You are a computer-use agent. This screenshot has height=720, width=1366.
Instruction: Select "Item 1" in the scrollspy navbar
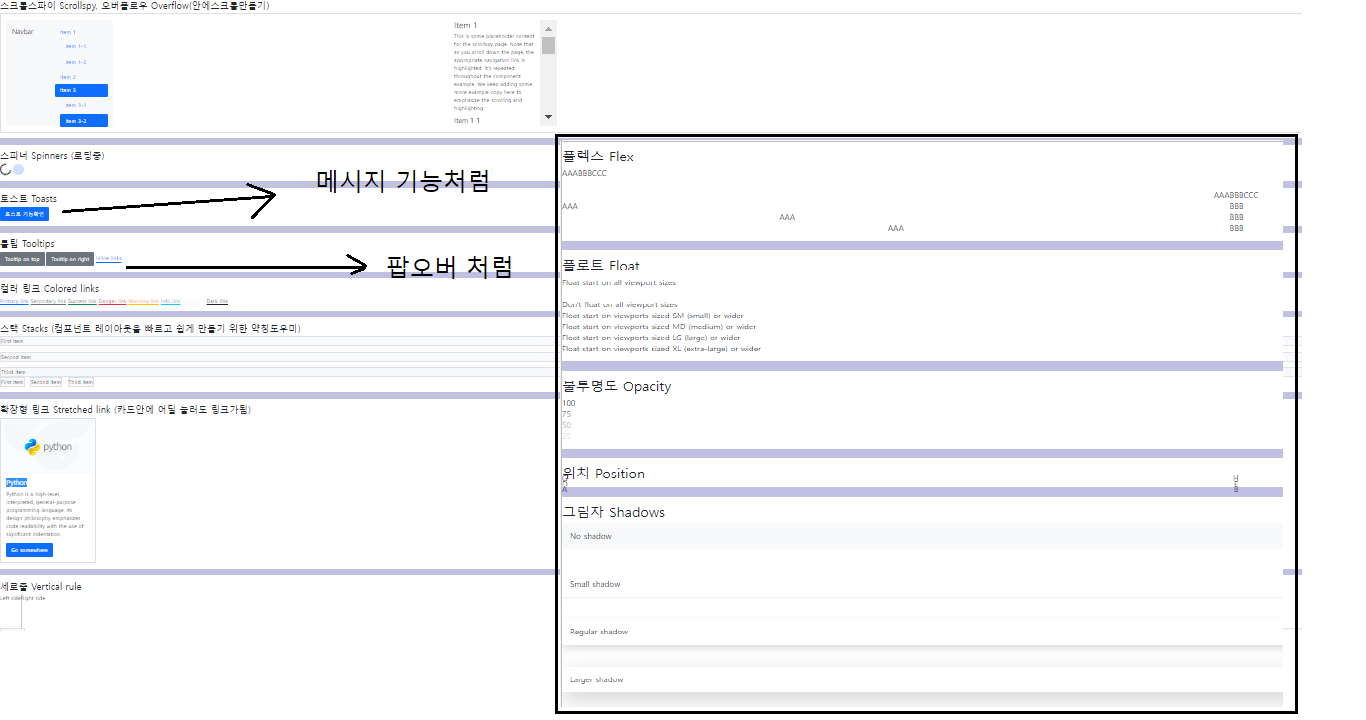[x=70, y=31]
